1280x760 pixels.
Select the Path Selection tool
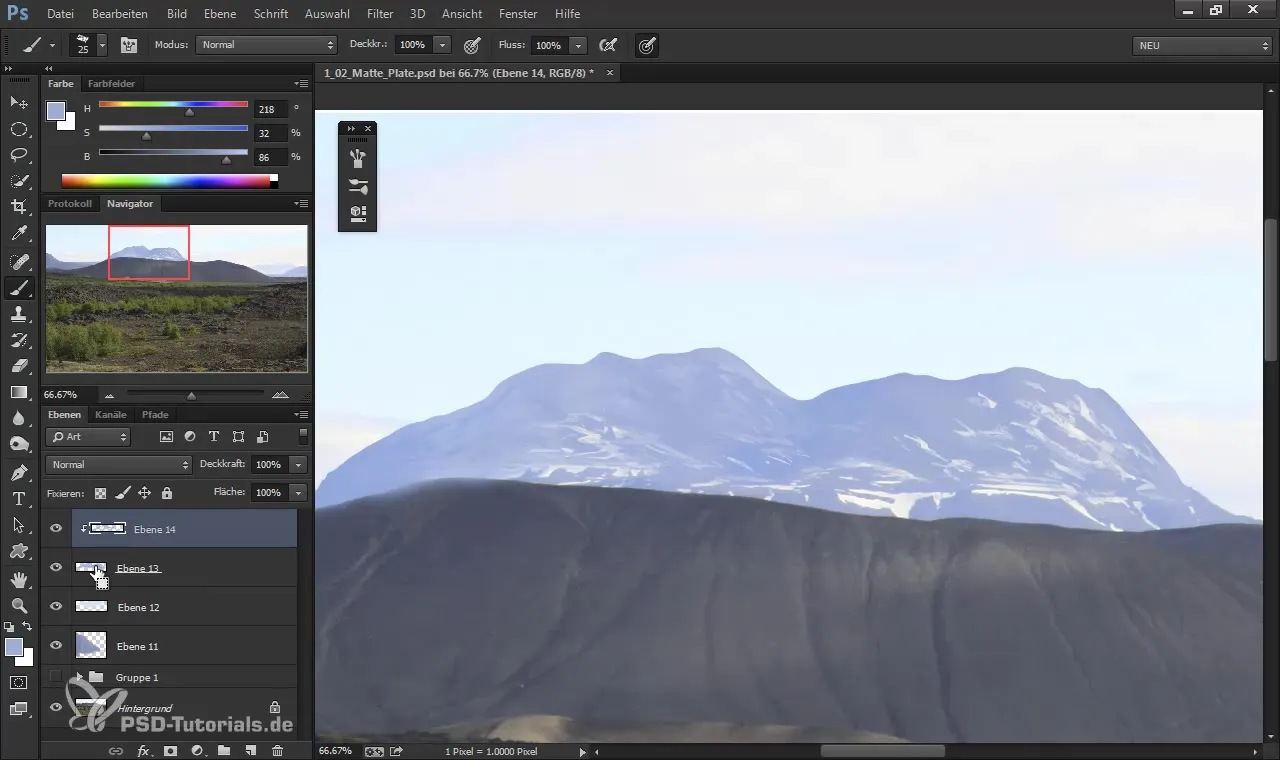coord(19,524)
